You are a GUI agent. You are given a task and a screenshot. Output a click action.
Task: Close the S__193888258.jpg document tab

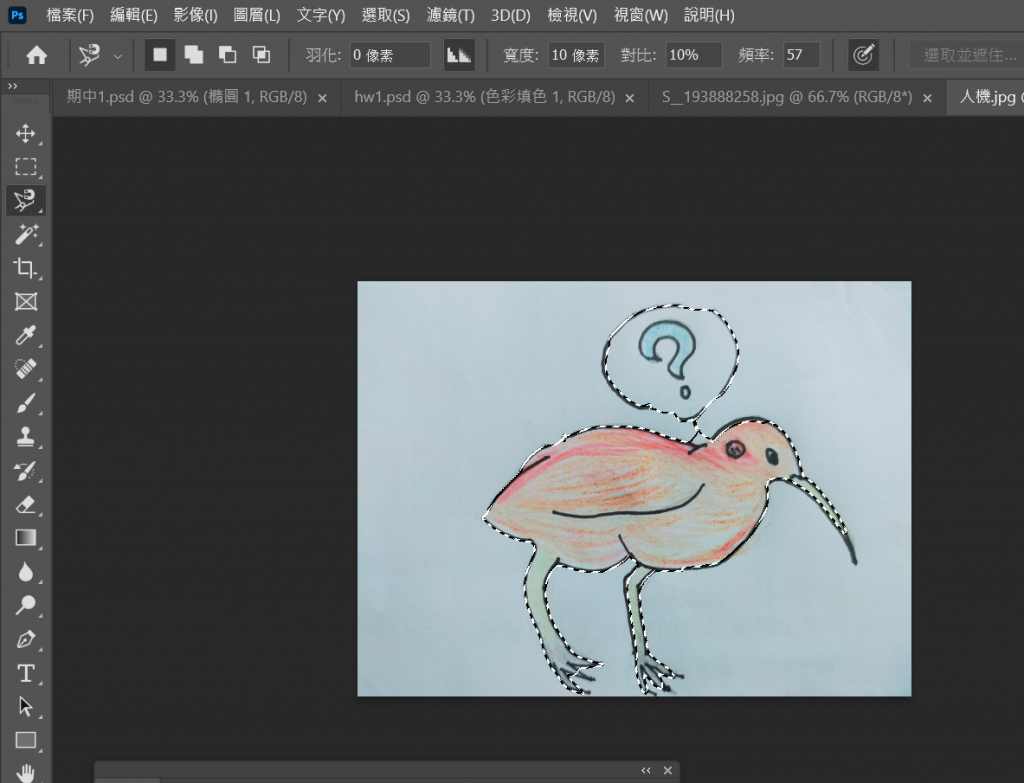[927, 98]
